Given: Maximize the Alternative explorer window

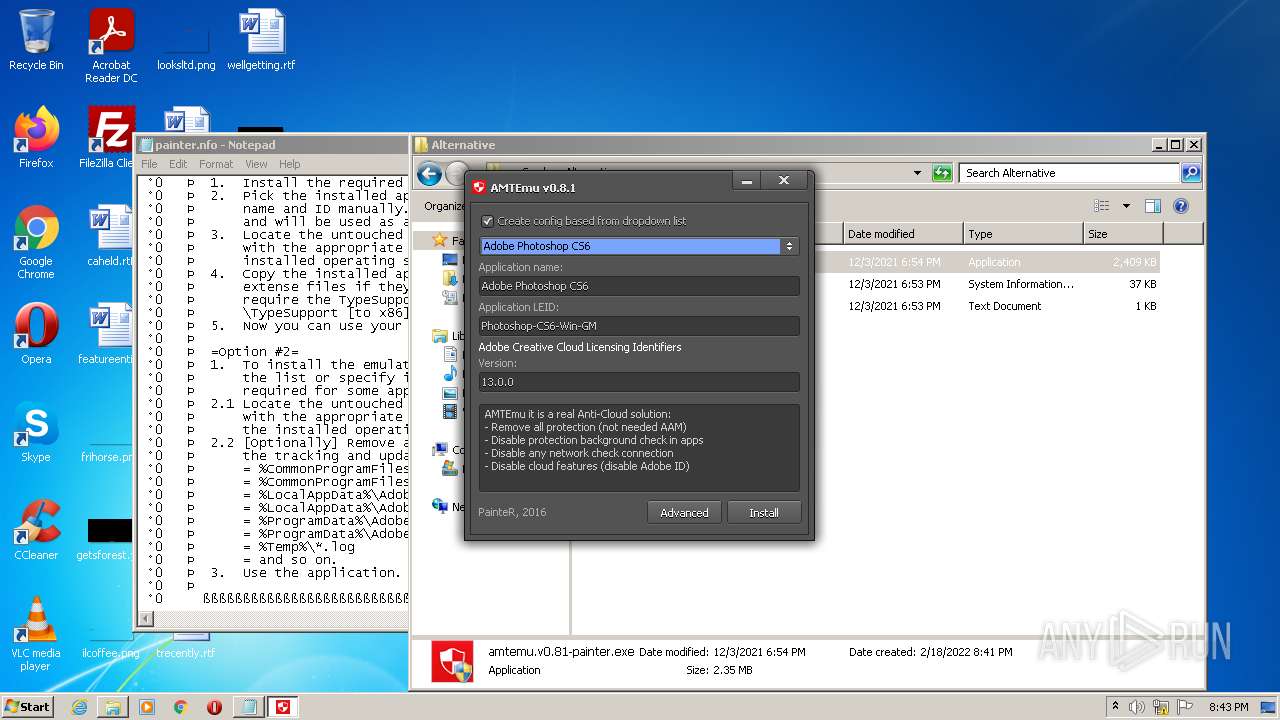Looking at the screenshot, I should 1176,145.
